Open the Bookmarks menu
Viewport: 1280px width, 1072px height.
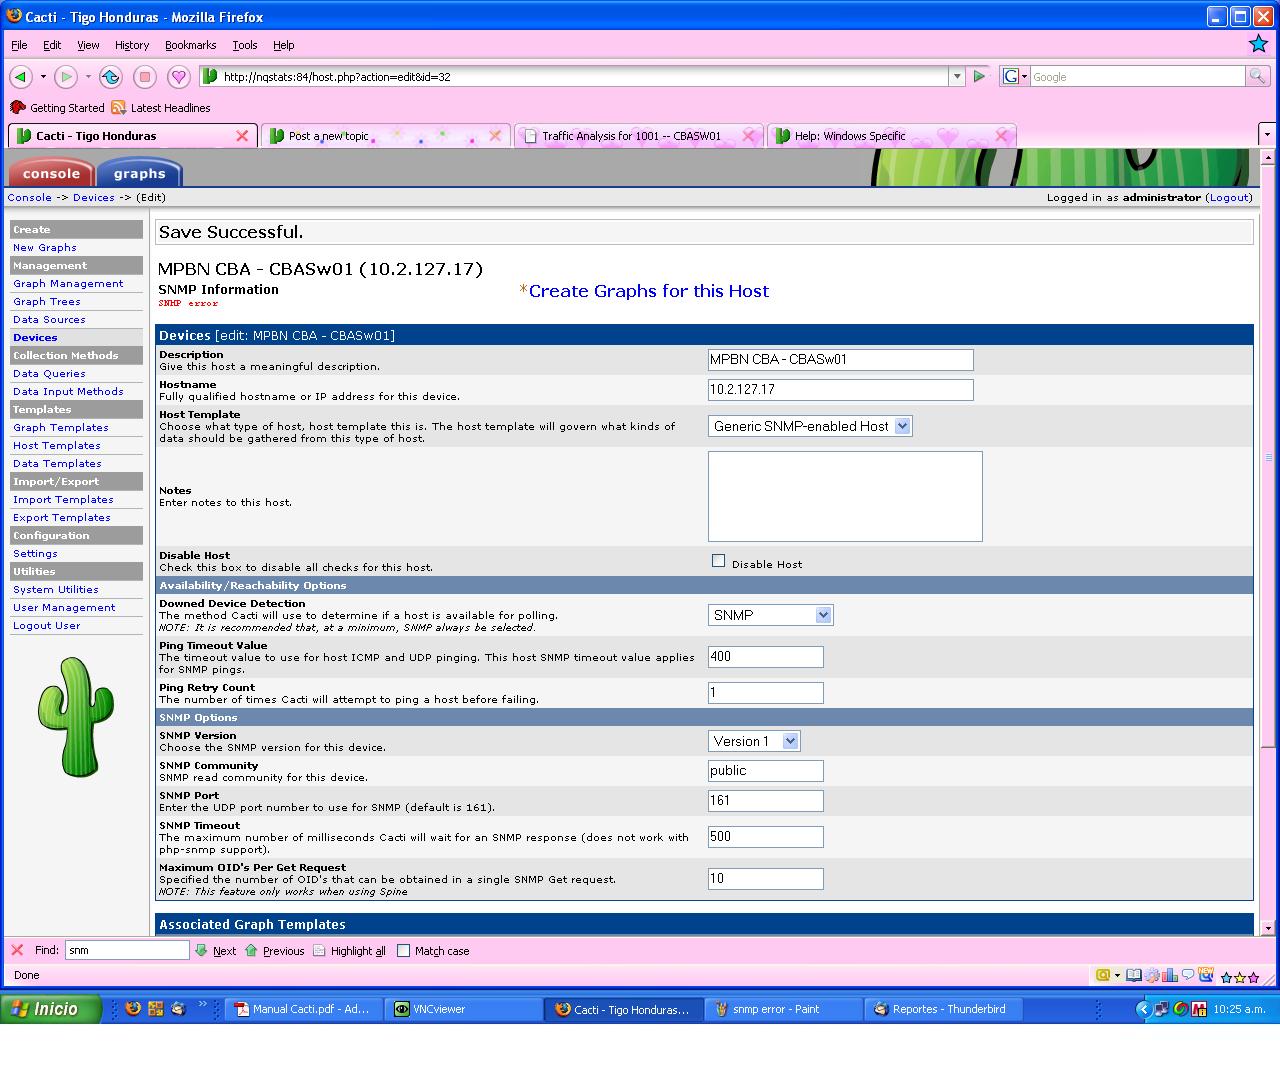coord(190,45)
